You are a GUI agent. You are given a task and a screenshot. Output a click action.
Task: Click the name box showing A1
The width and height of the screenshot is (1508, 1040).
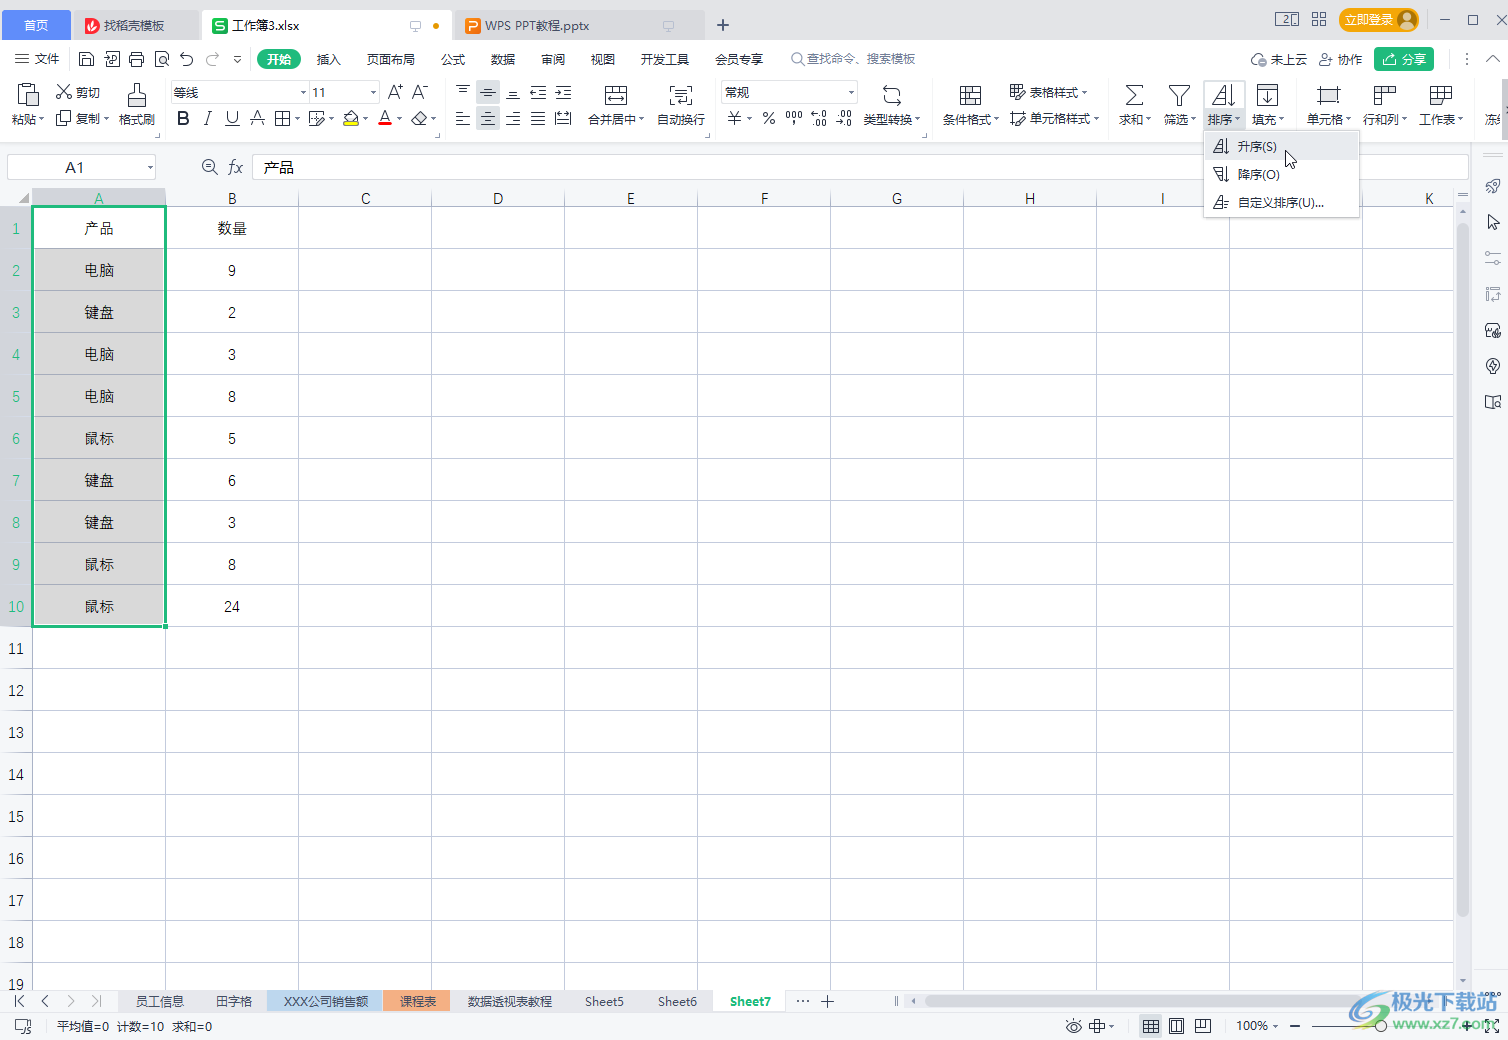pos(75,167)
